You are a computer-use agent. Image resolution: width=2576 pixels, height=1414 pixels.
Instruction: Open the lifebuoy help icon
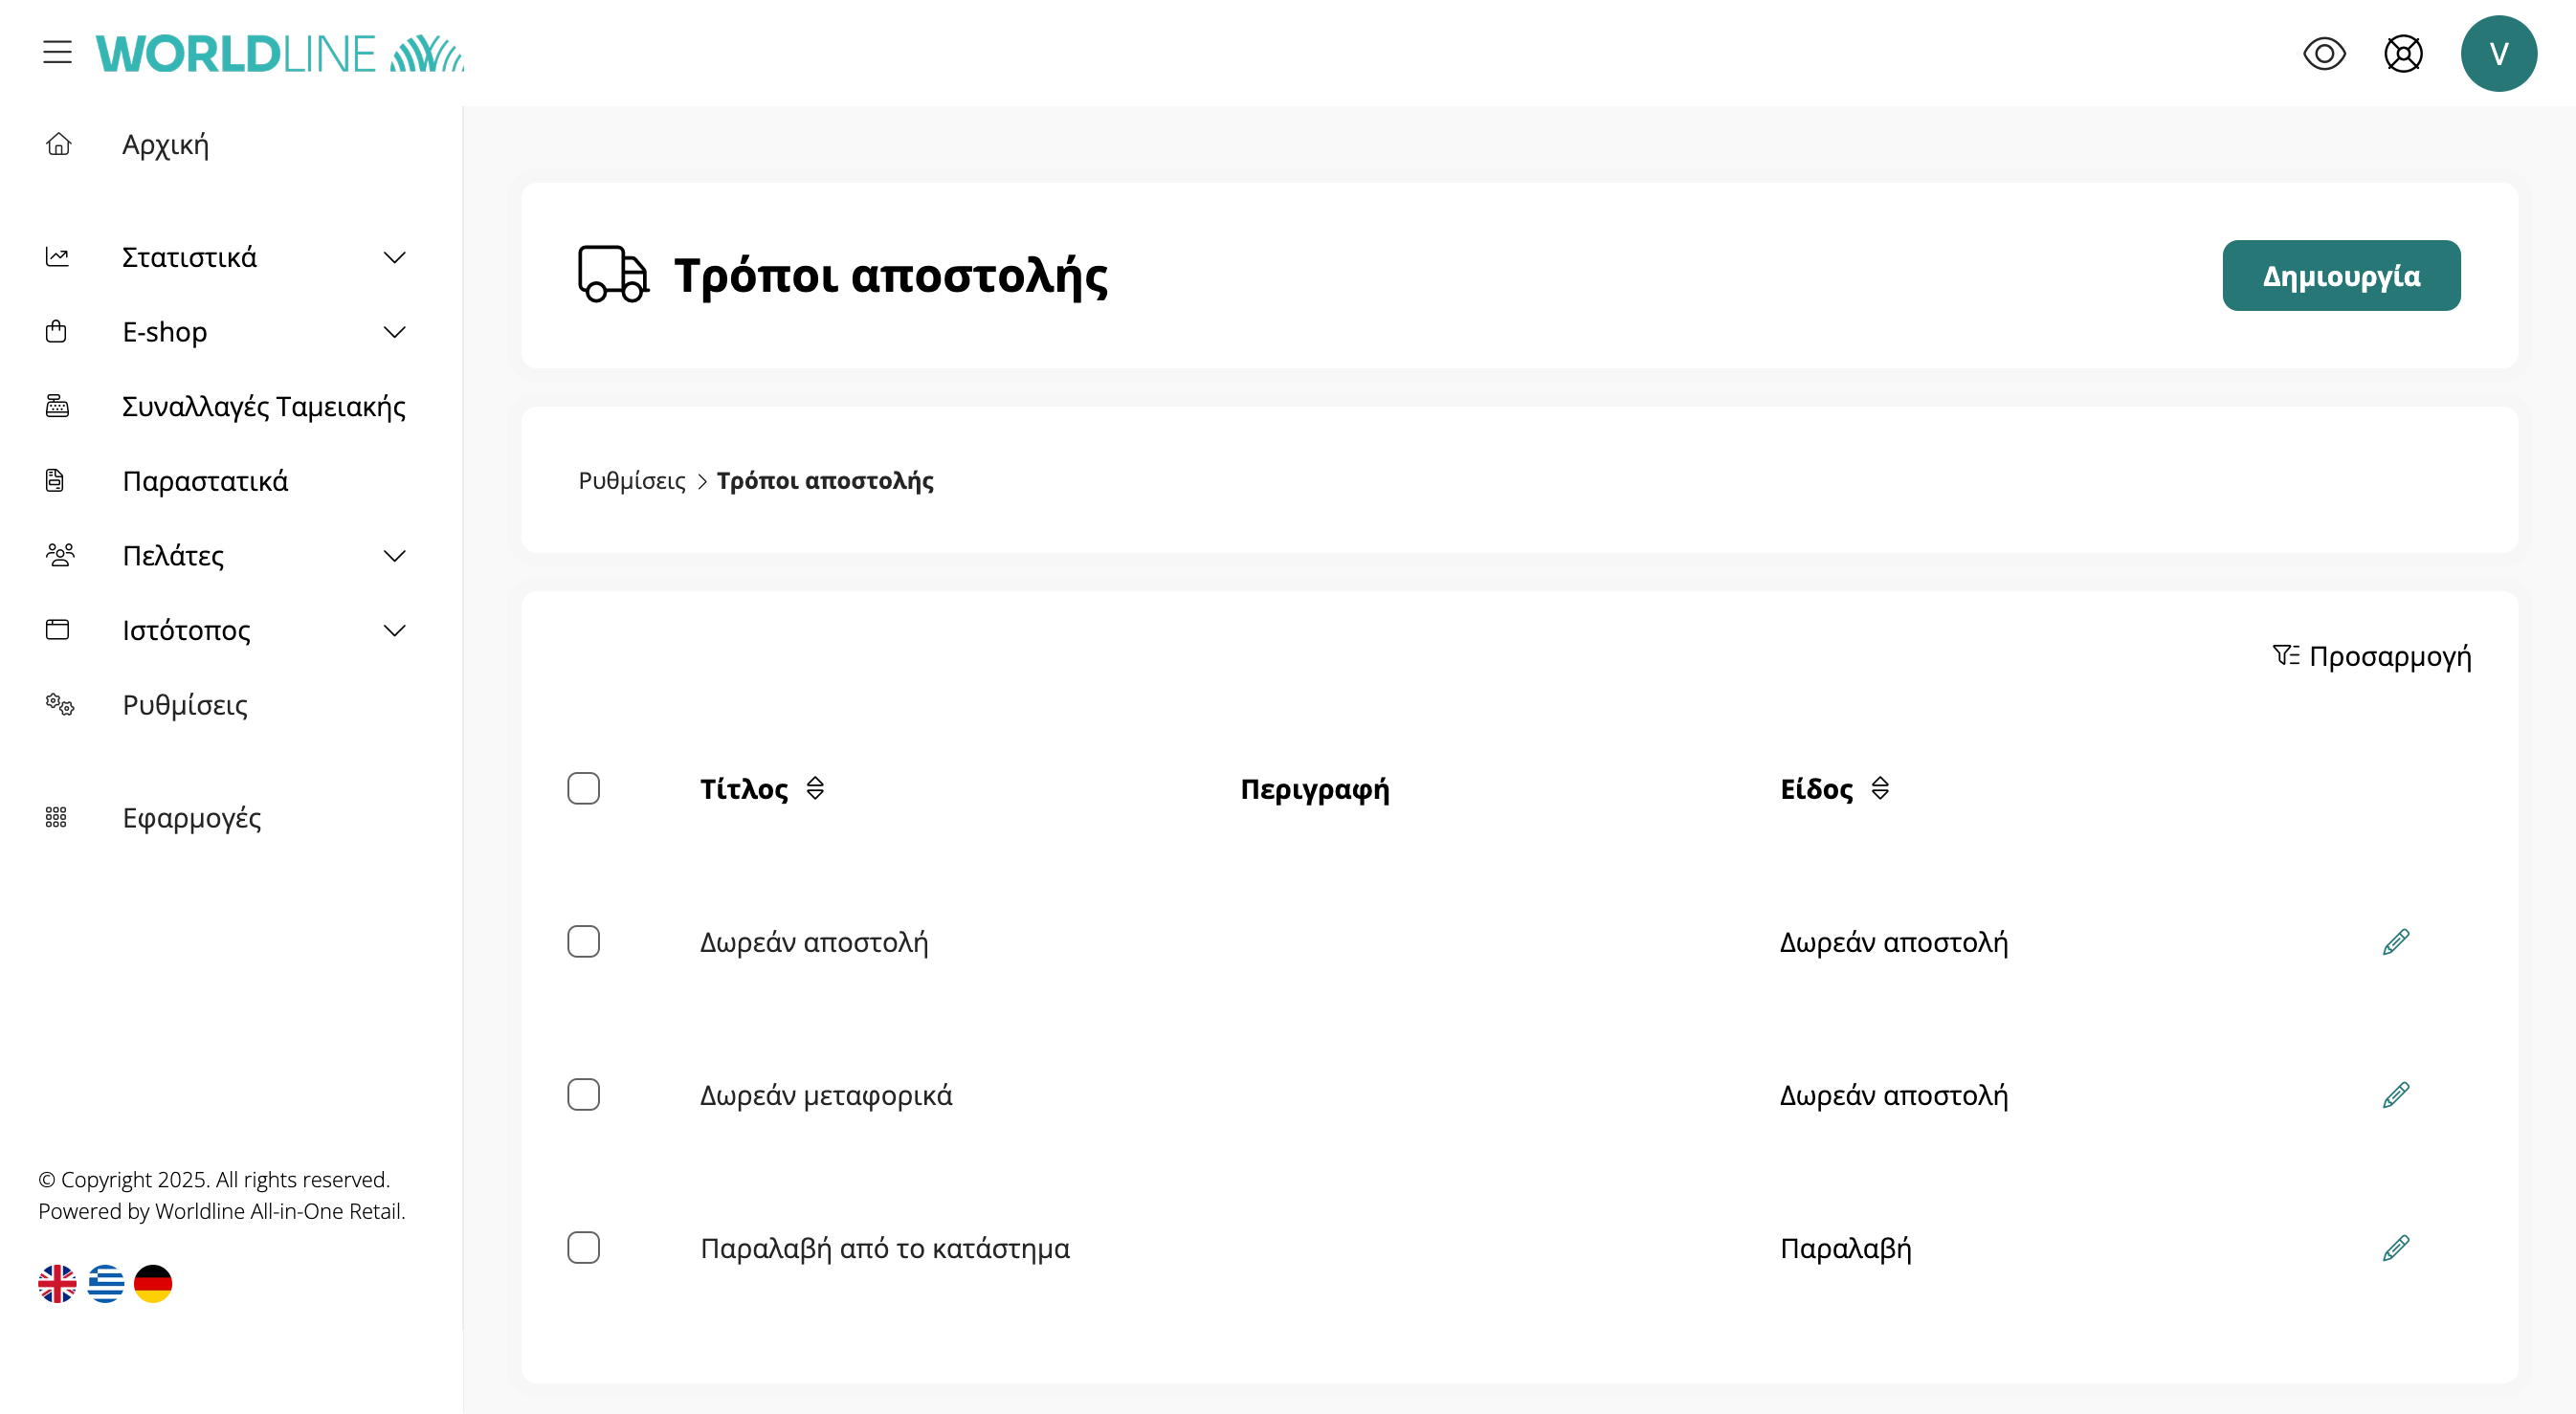click(2402, 54)
